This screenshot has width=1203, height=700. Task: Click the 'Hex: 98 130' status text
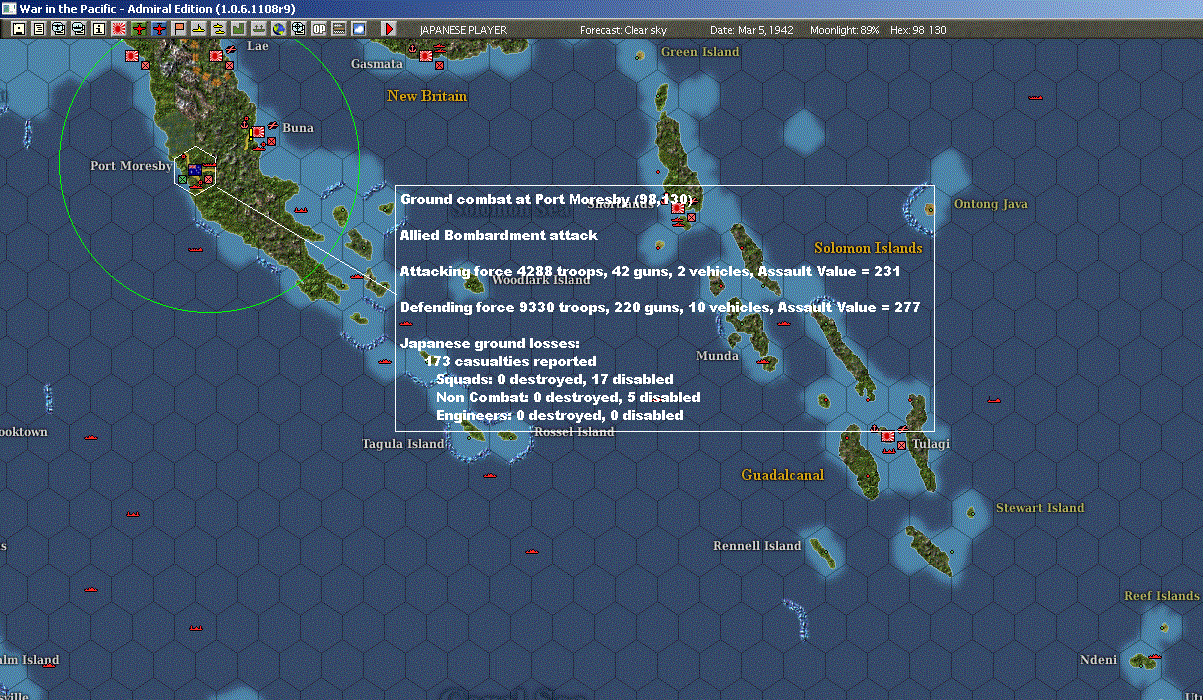917,30
